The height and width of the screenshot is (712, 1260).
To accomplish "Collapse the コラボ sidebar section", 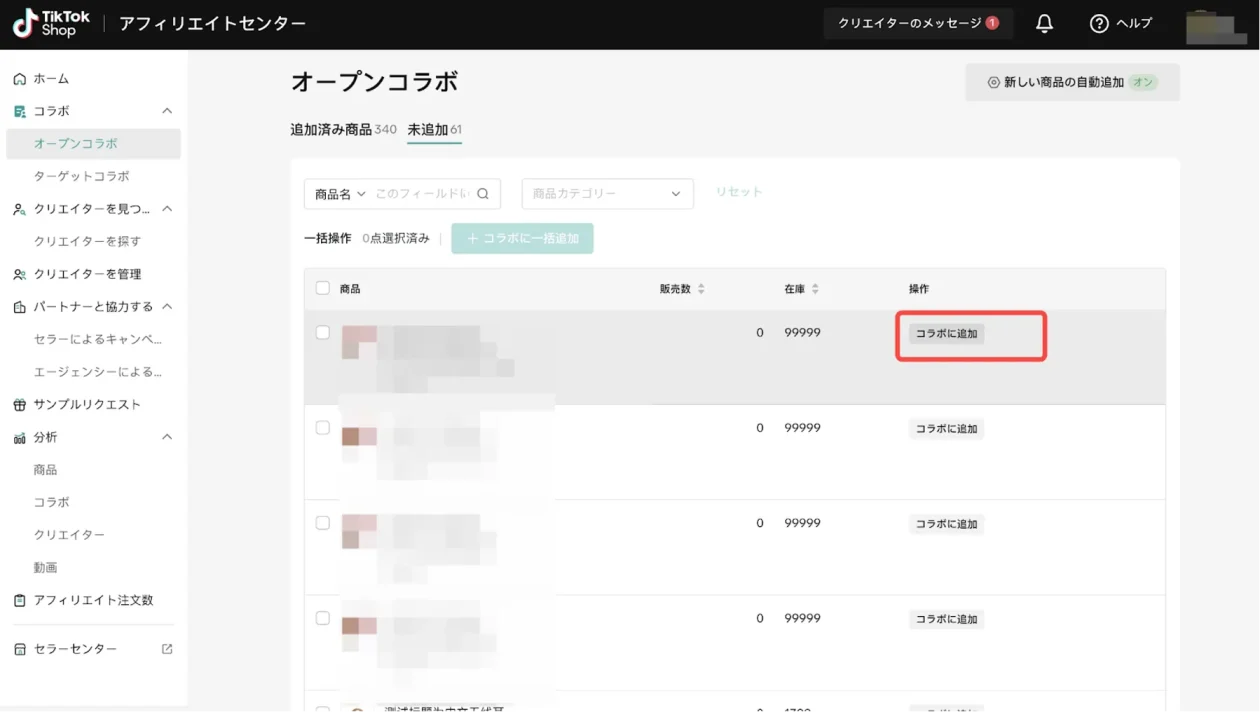I will point(167,111).
